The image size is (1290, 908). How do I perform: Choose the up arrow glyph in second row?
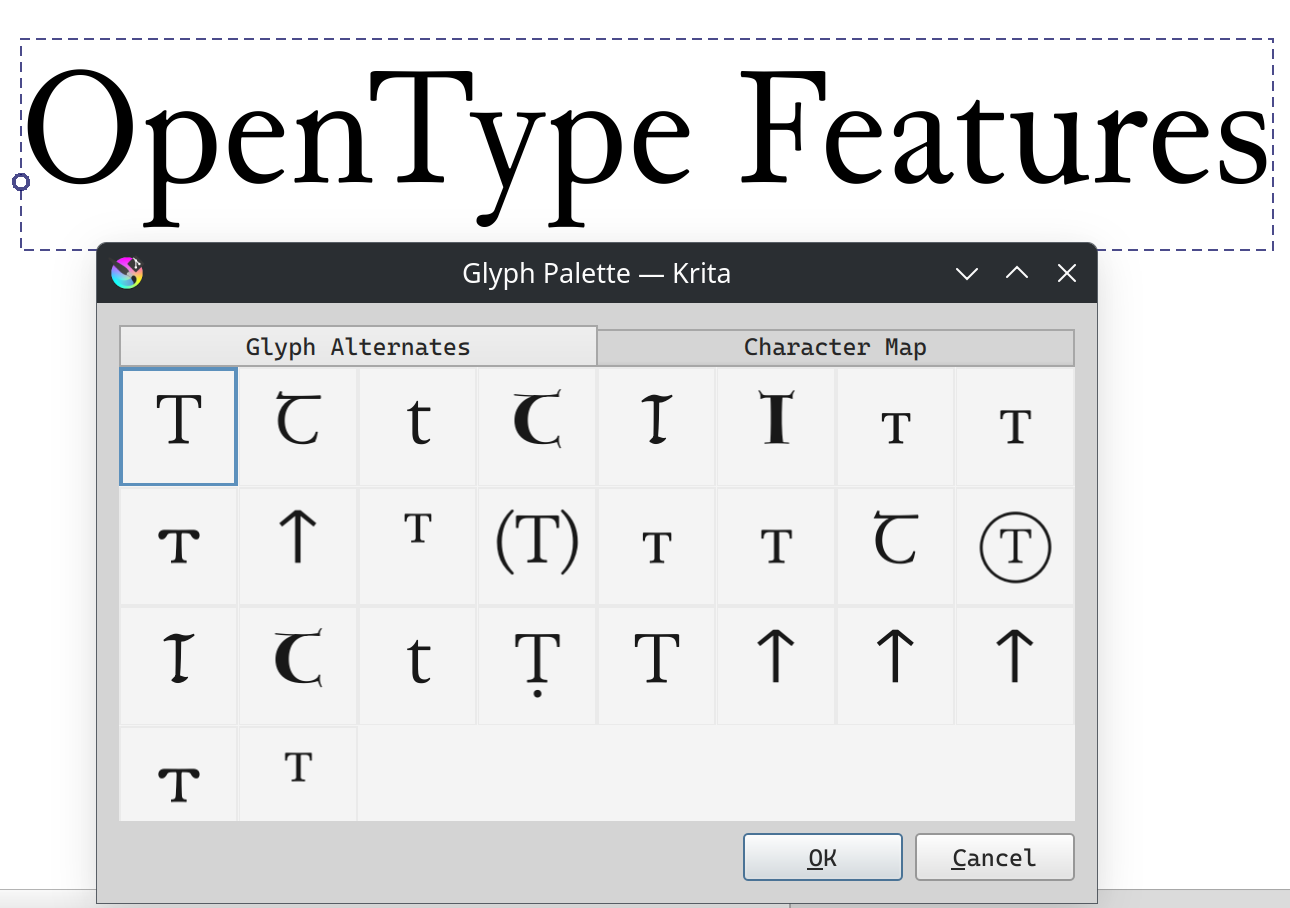pyautogui.click(x=298, y=546)
